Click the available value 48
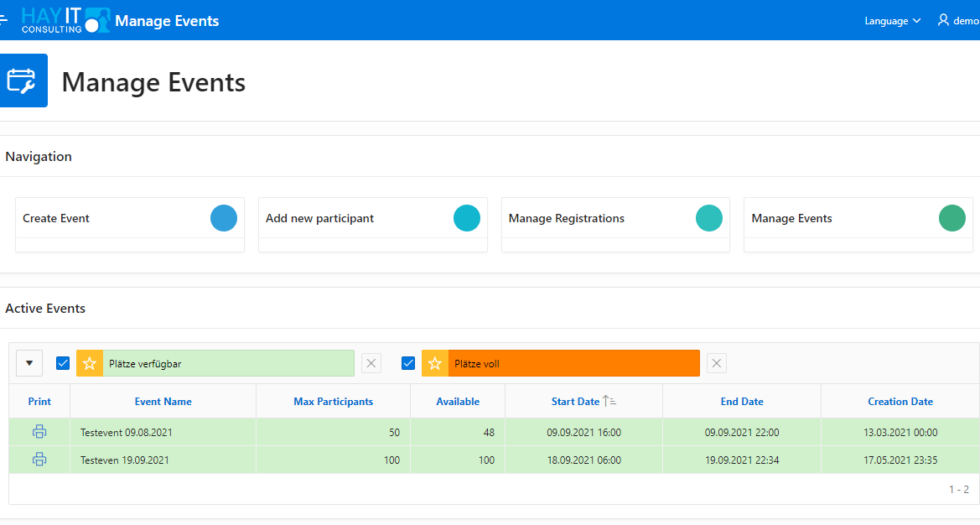Screen dimensions: 980x525 click(x=489, y=432)
